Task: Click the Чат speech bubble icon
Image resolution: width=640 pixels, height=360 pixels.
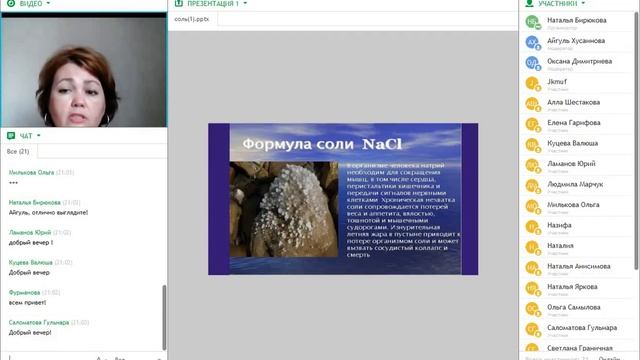Action: [11, 136]
